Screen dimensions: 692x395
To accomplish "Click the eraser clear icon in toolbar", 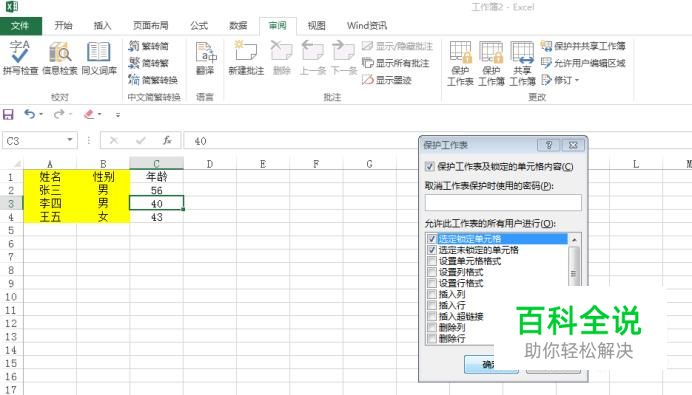I will tap(89, 114).
